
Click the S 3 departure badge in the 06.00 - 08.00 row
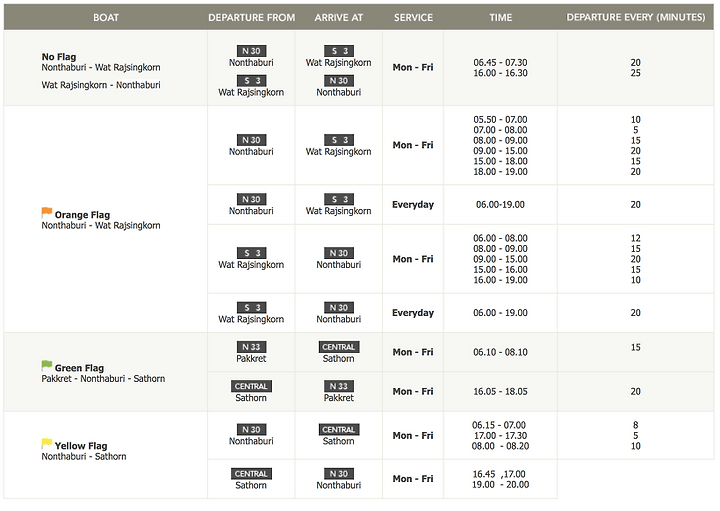pyautogui.click(x=251, y=253)
